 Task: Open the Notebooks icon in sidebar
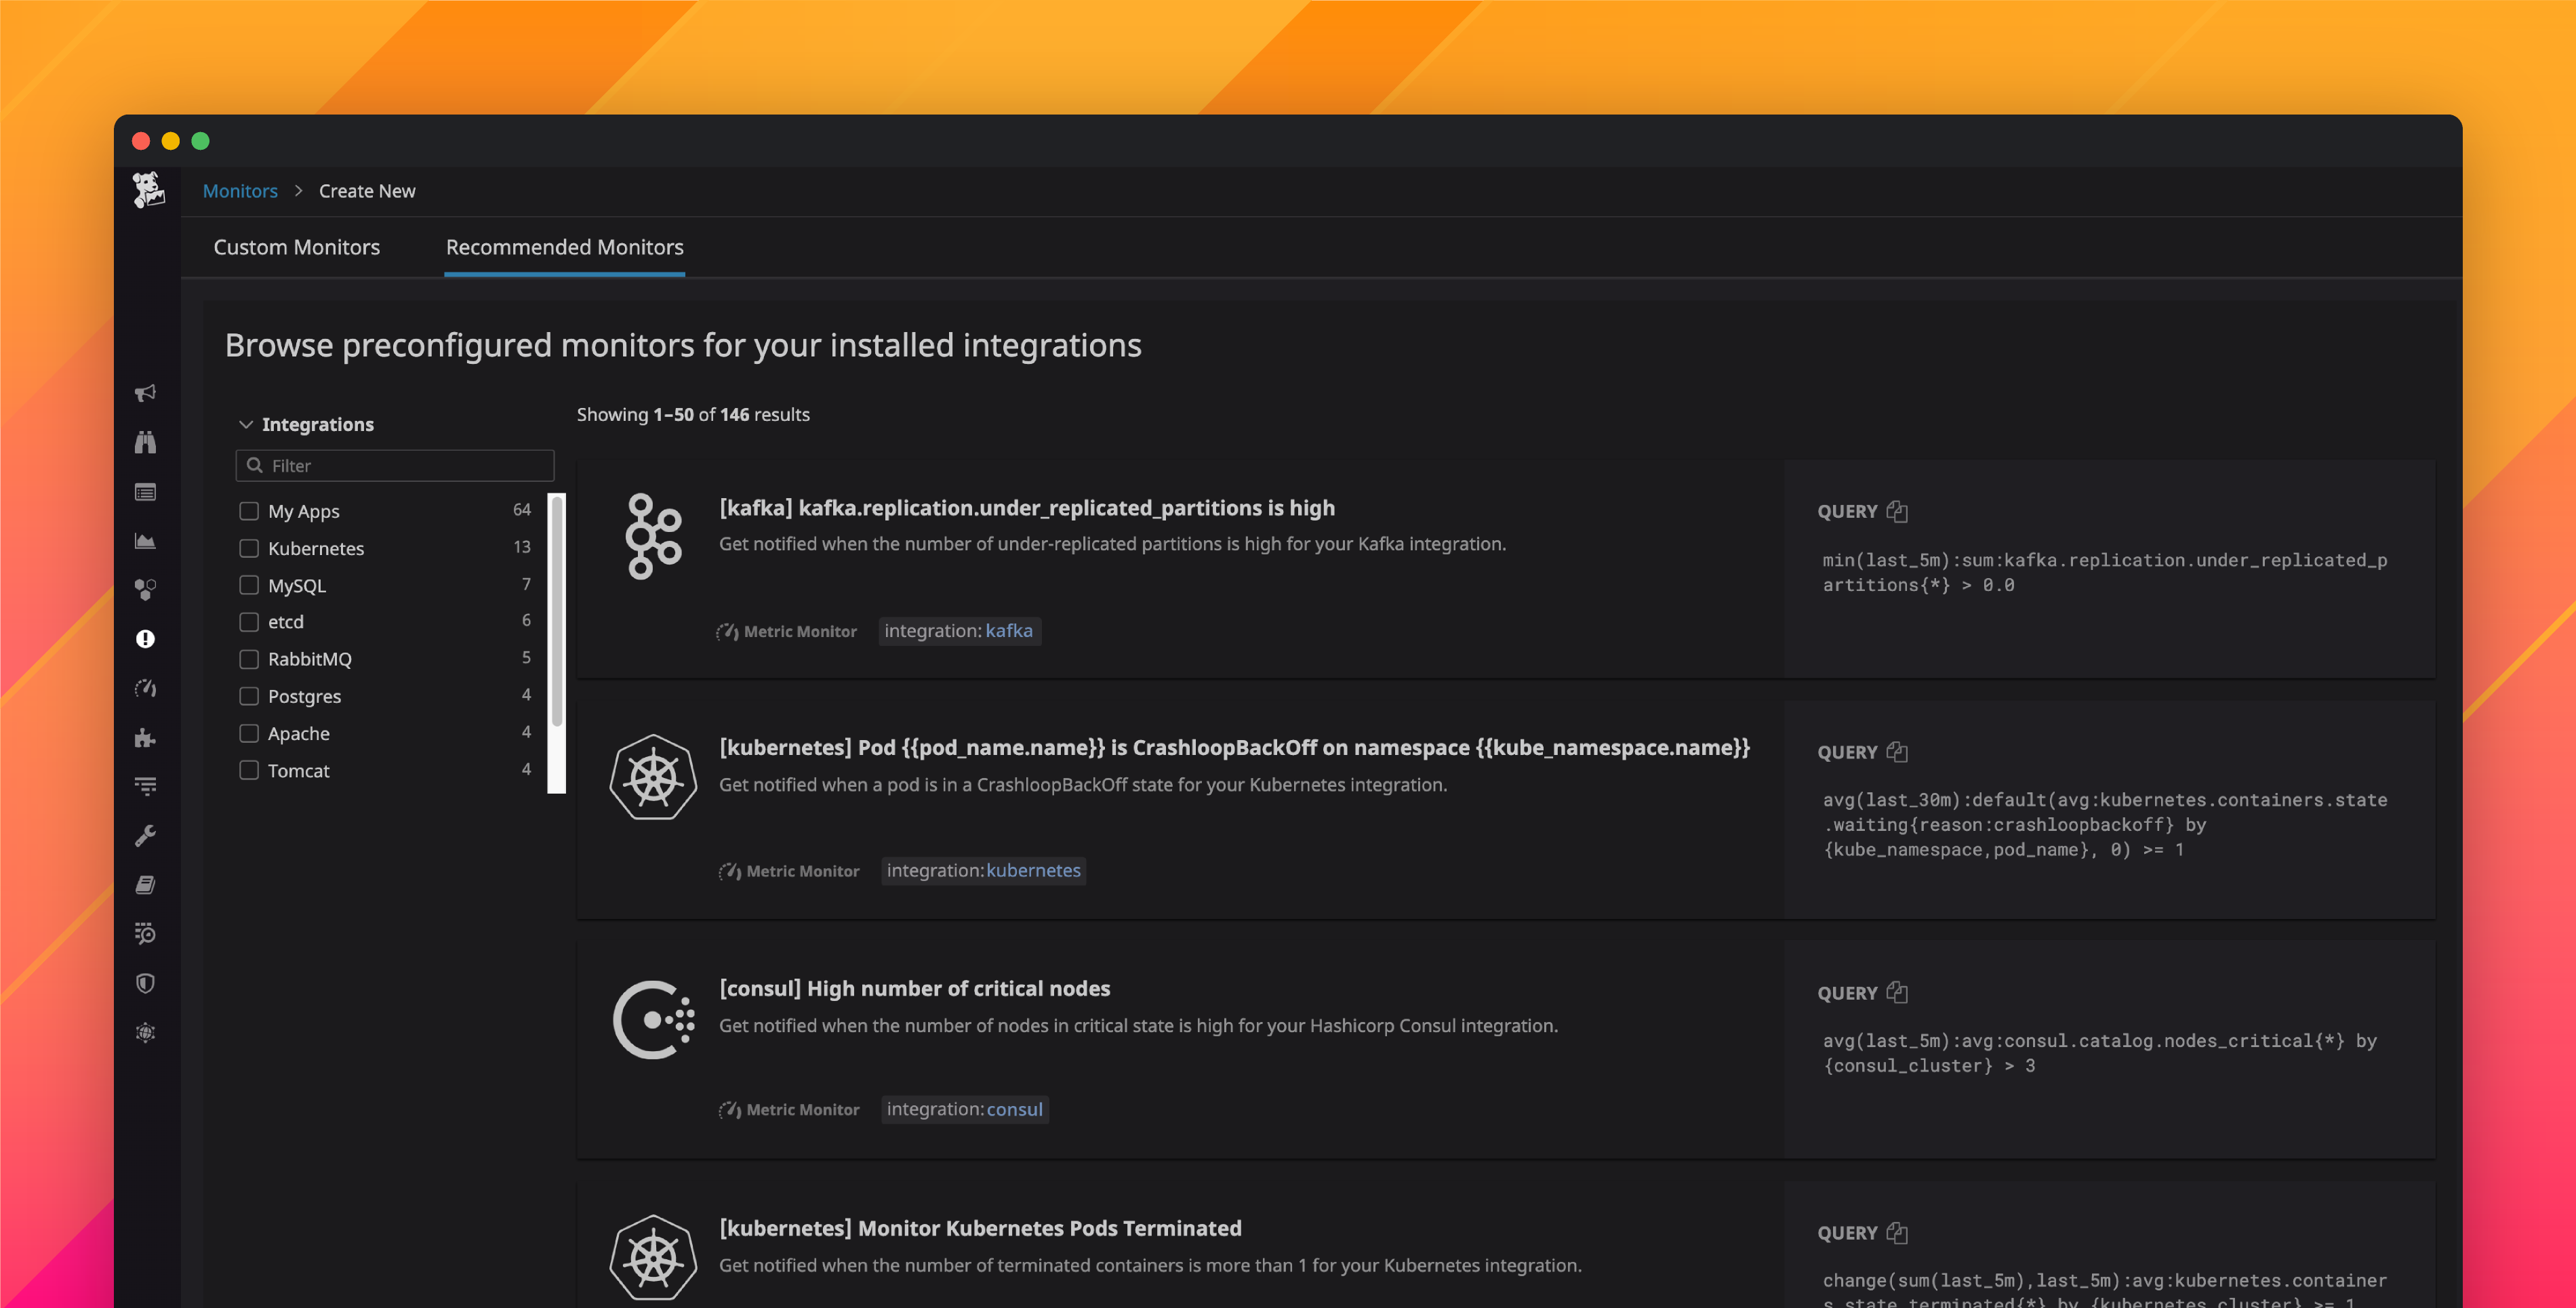coord(146,884)
